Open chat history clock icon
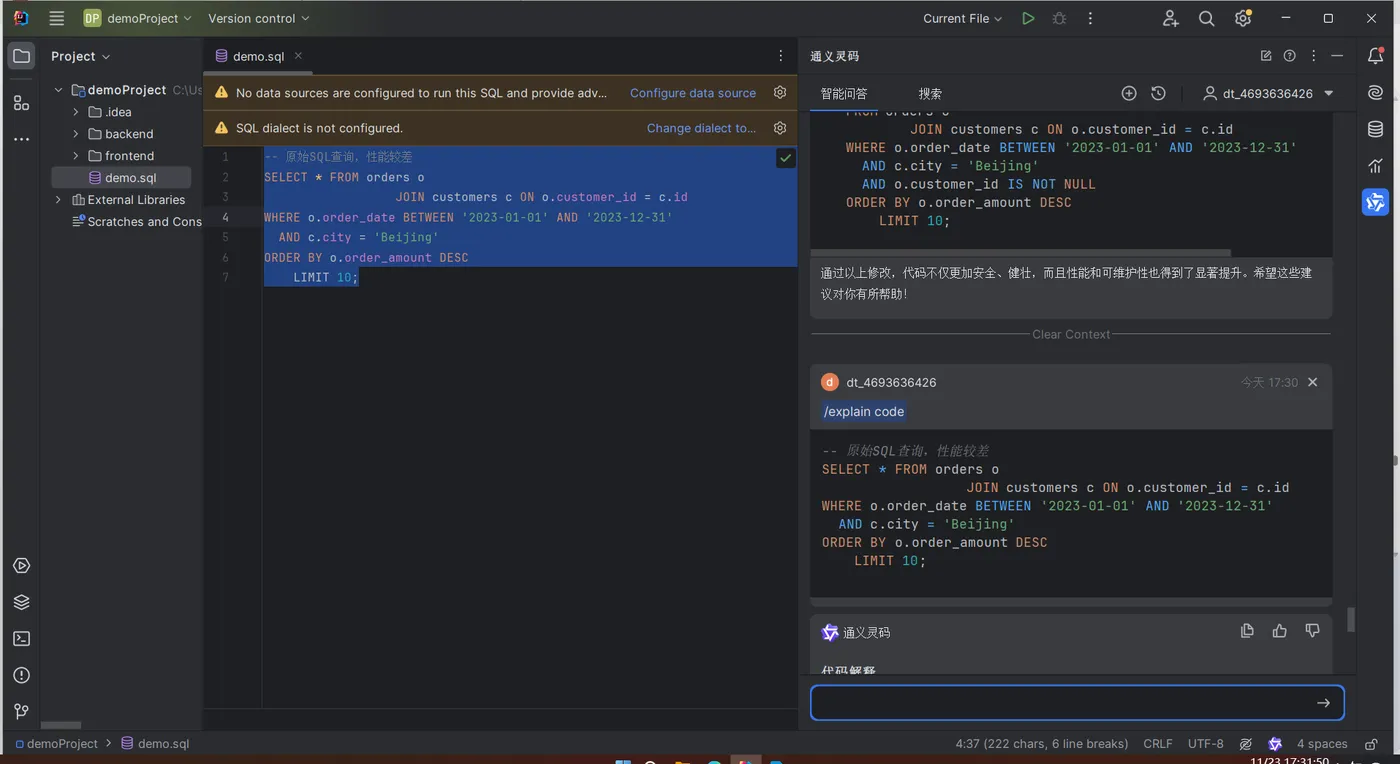This screenshot has width=1400, height=764. [1158, 93]
